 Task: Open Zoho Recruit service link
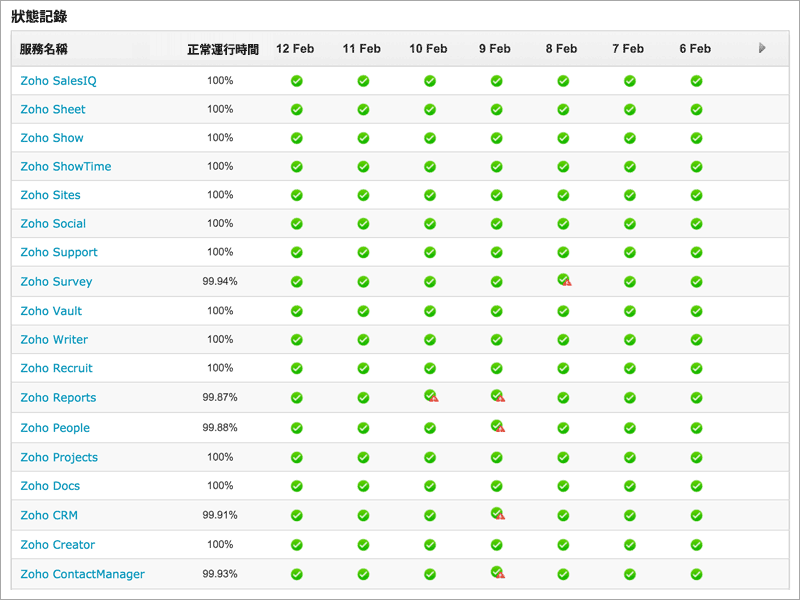(x=57, y=368)
